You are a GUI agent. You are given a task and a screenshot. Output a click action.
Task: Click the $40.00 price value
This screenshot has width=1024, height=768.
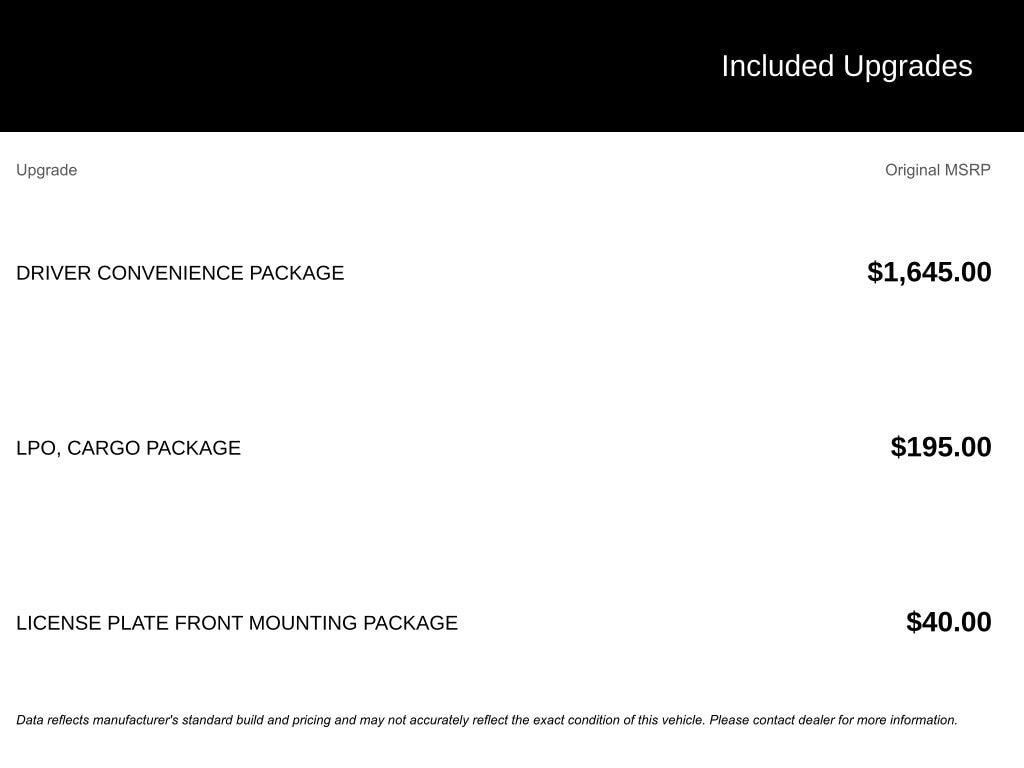948,622
